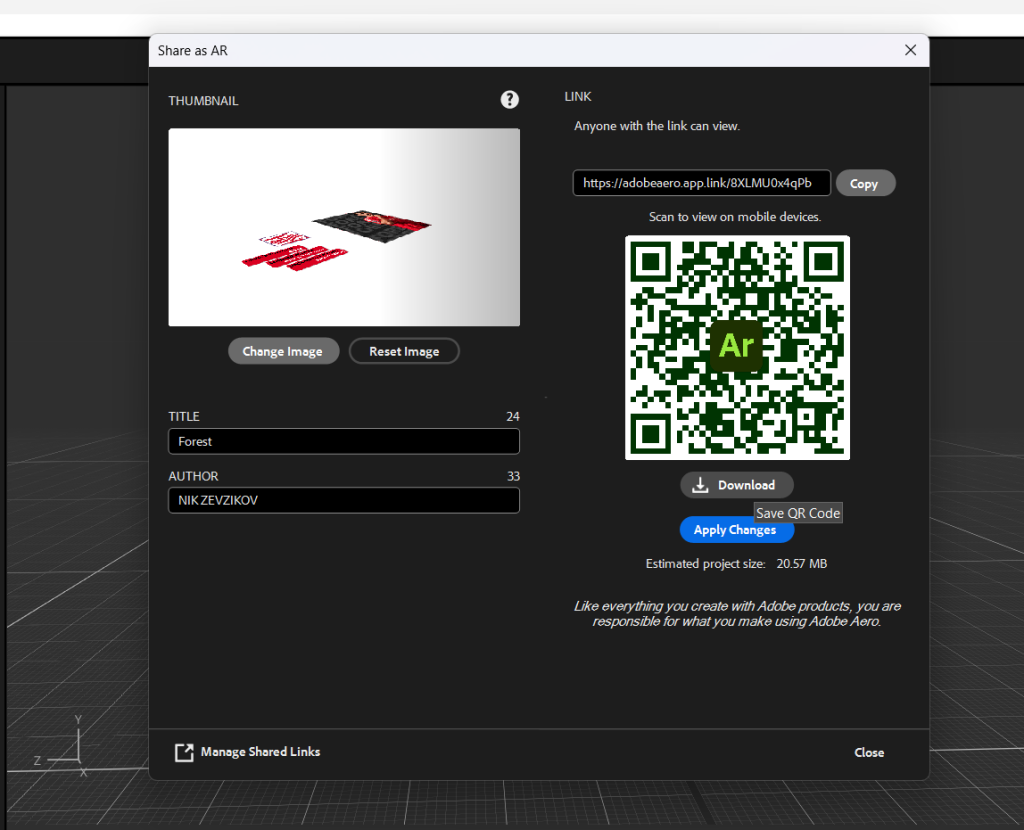Click the project thumbnail preview image
This screenshot has width=1024, height=830.
tap(344, 227)
